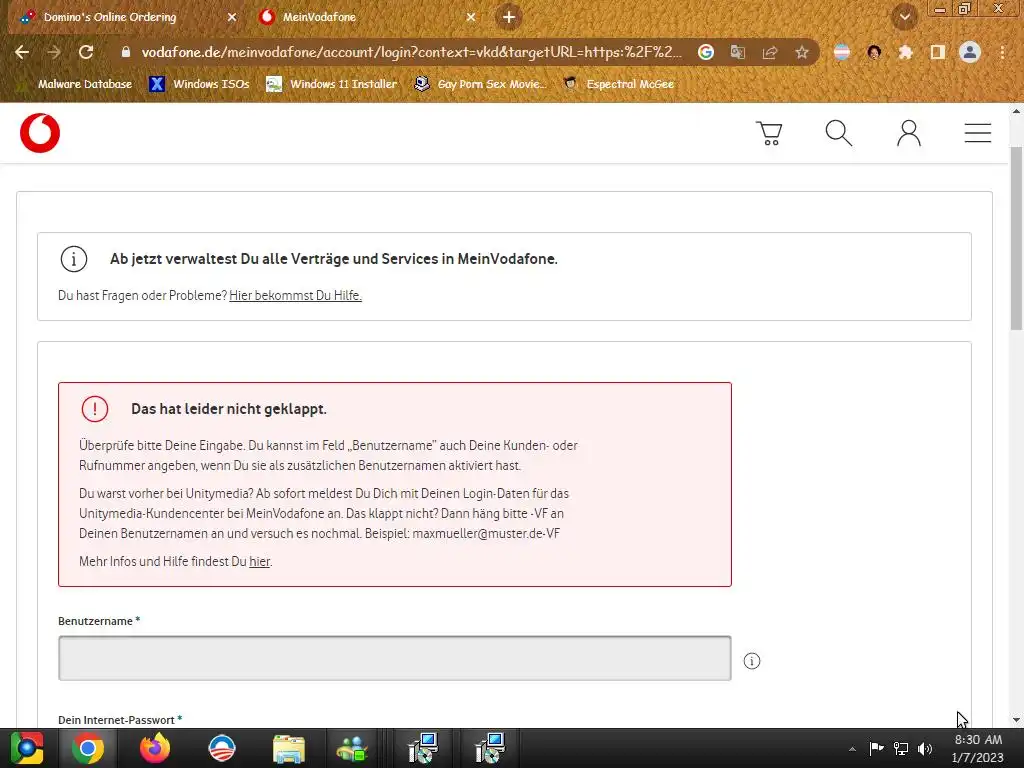Open Windows 11 Installer bookmark
This screenshot has height=768, width=1024.
[x=332, y=84]
